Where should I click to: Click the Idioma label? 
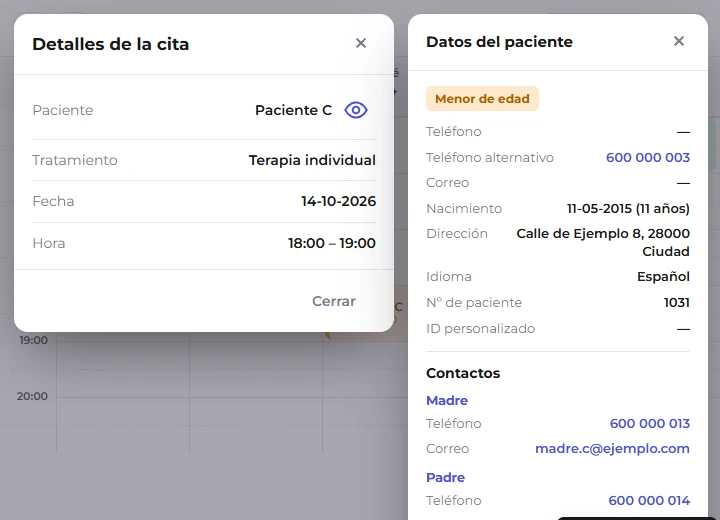click(449, 277)
